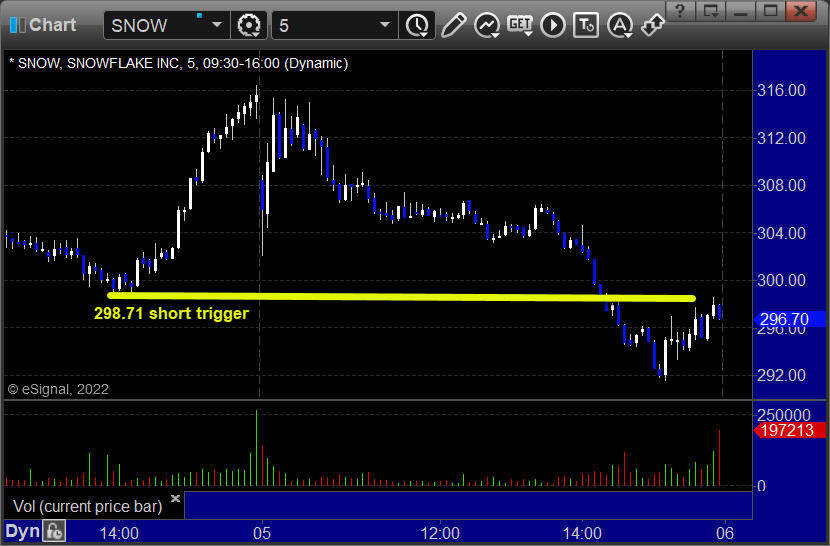Remove the volume study via x
830x546 pixels.
click(176, 498)
